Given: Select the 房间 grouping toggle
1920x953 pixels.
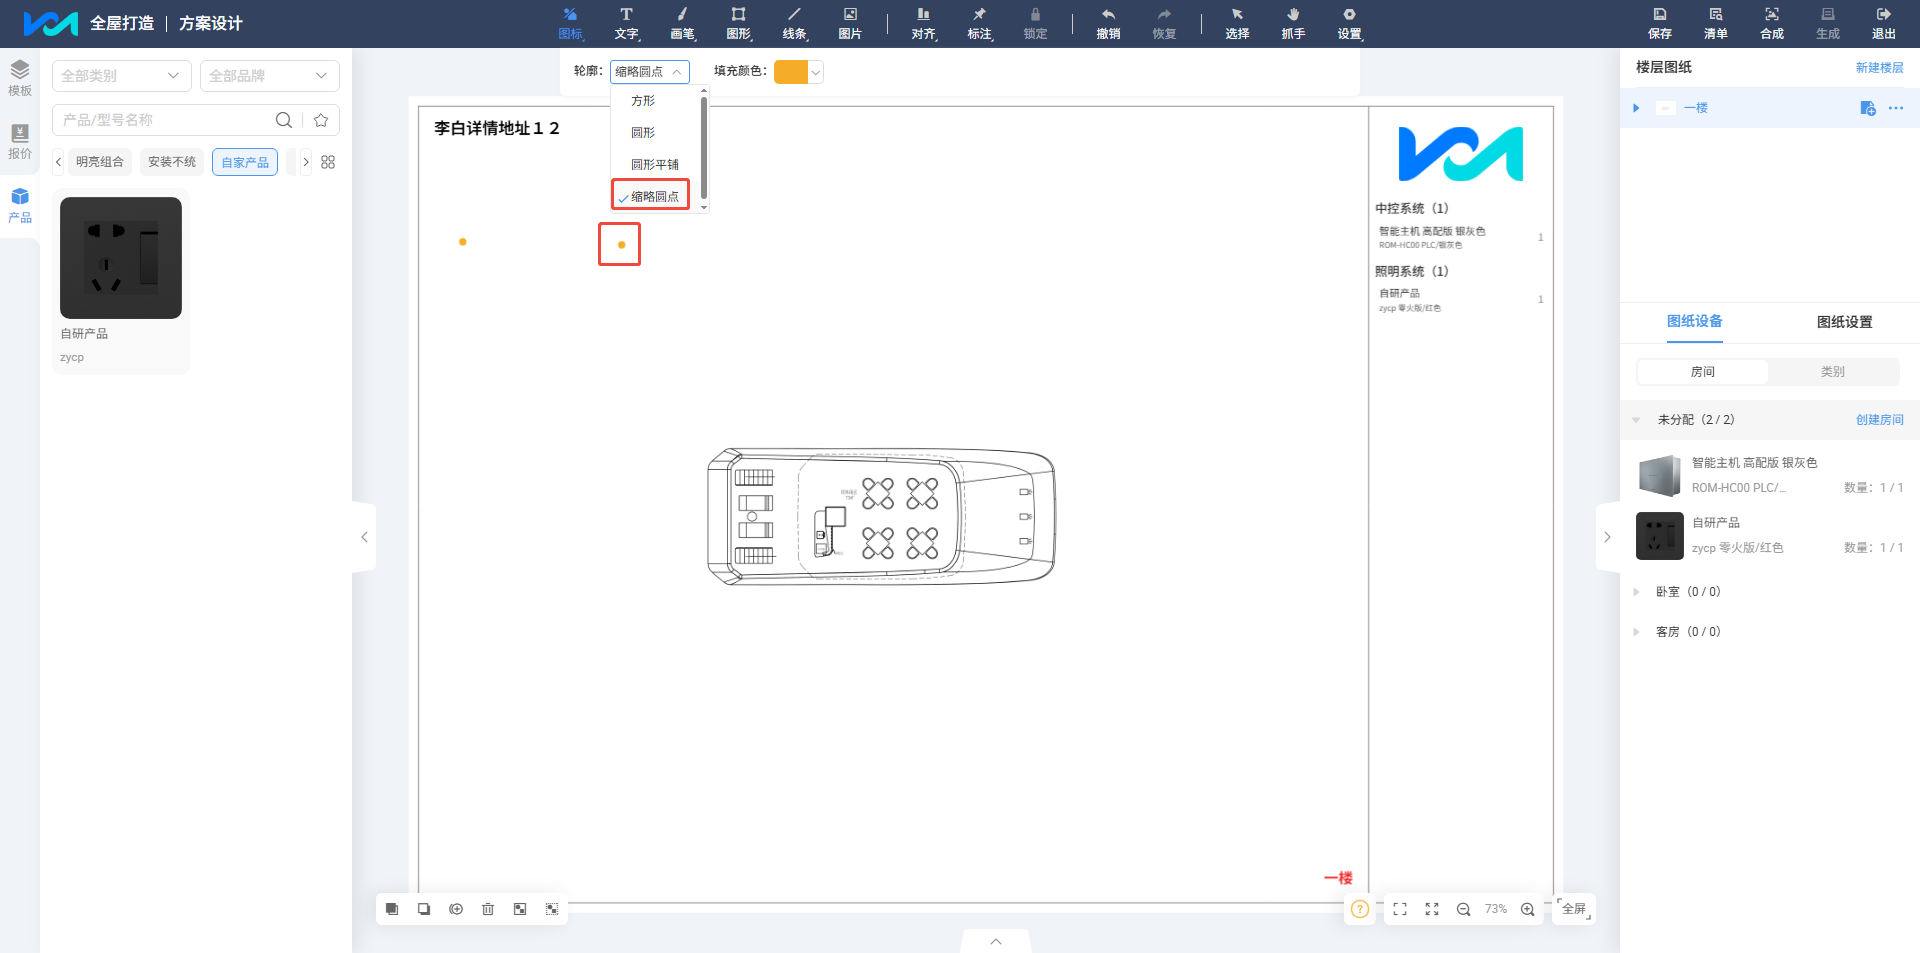Looking at the screenshot, I should tap(1703, 372).
